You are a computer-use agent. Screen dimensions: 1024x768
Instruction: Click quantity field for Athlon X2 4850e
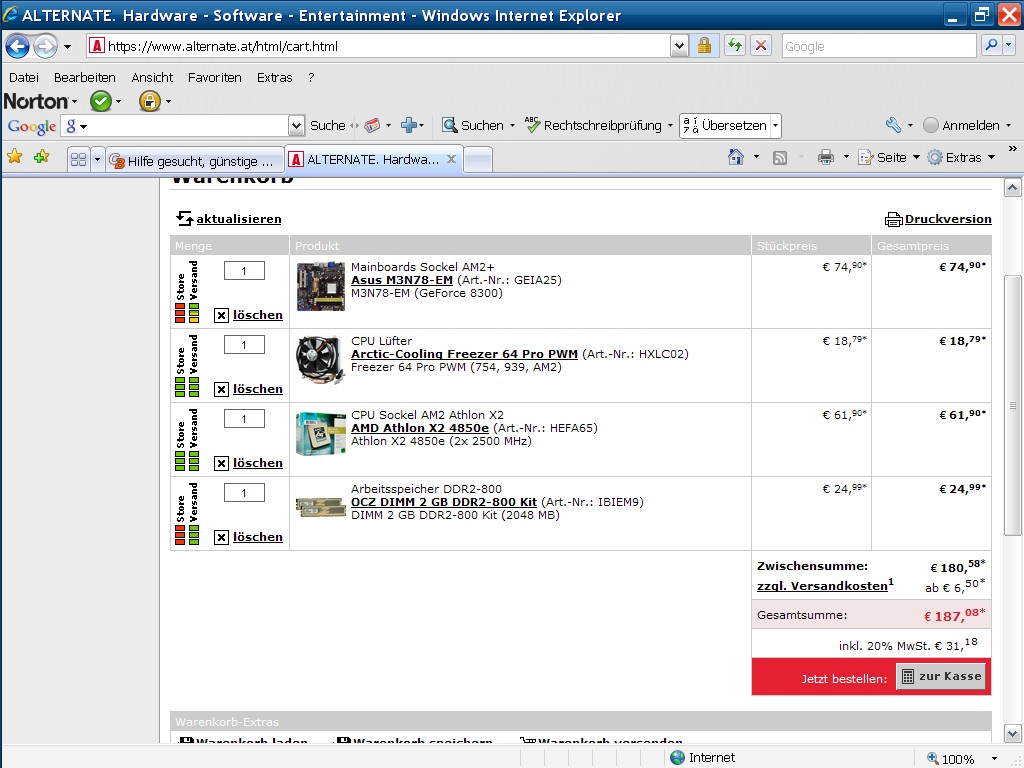(x=244, y=419)
